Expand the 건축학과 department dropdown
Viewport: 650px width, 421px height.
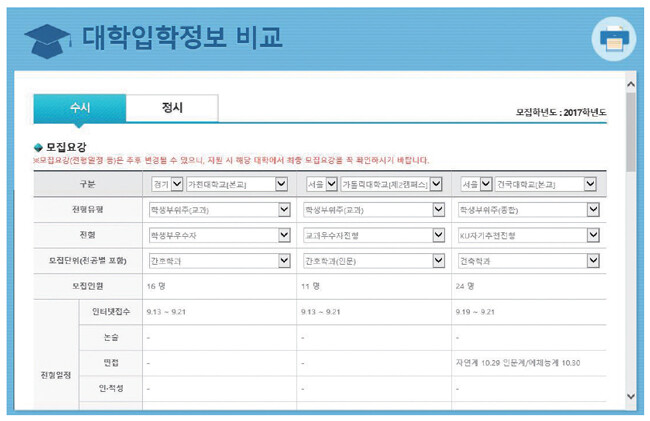(528, 260)
